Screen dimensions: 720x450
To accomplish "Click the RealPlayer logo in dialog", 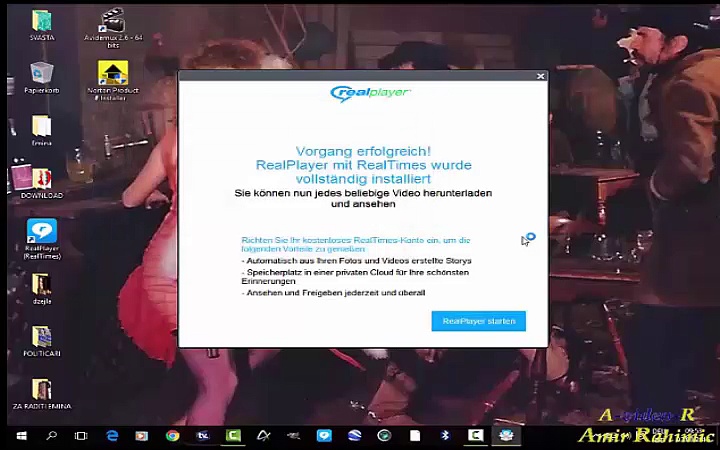I will [370, 94].
